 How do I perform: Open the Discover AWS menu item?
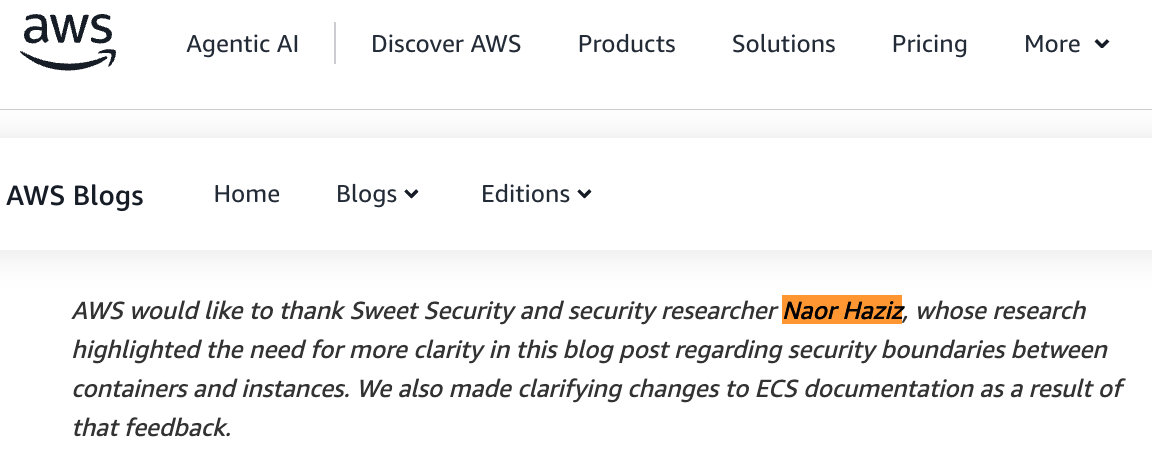(446, 44)
